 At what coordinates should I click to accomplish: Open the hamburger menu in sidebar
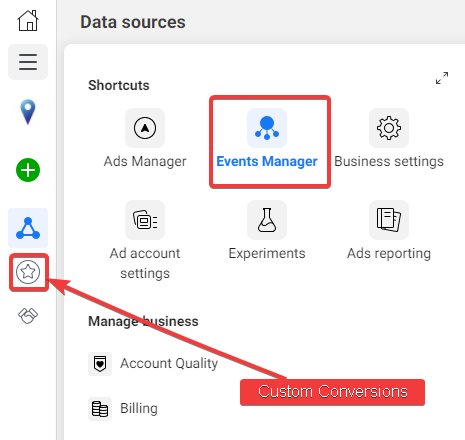[x=28, y=62]
